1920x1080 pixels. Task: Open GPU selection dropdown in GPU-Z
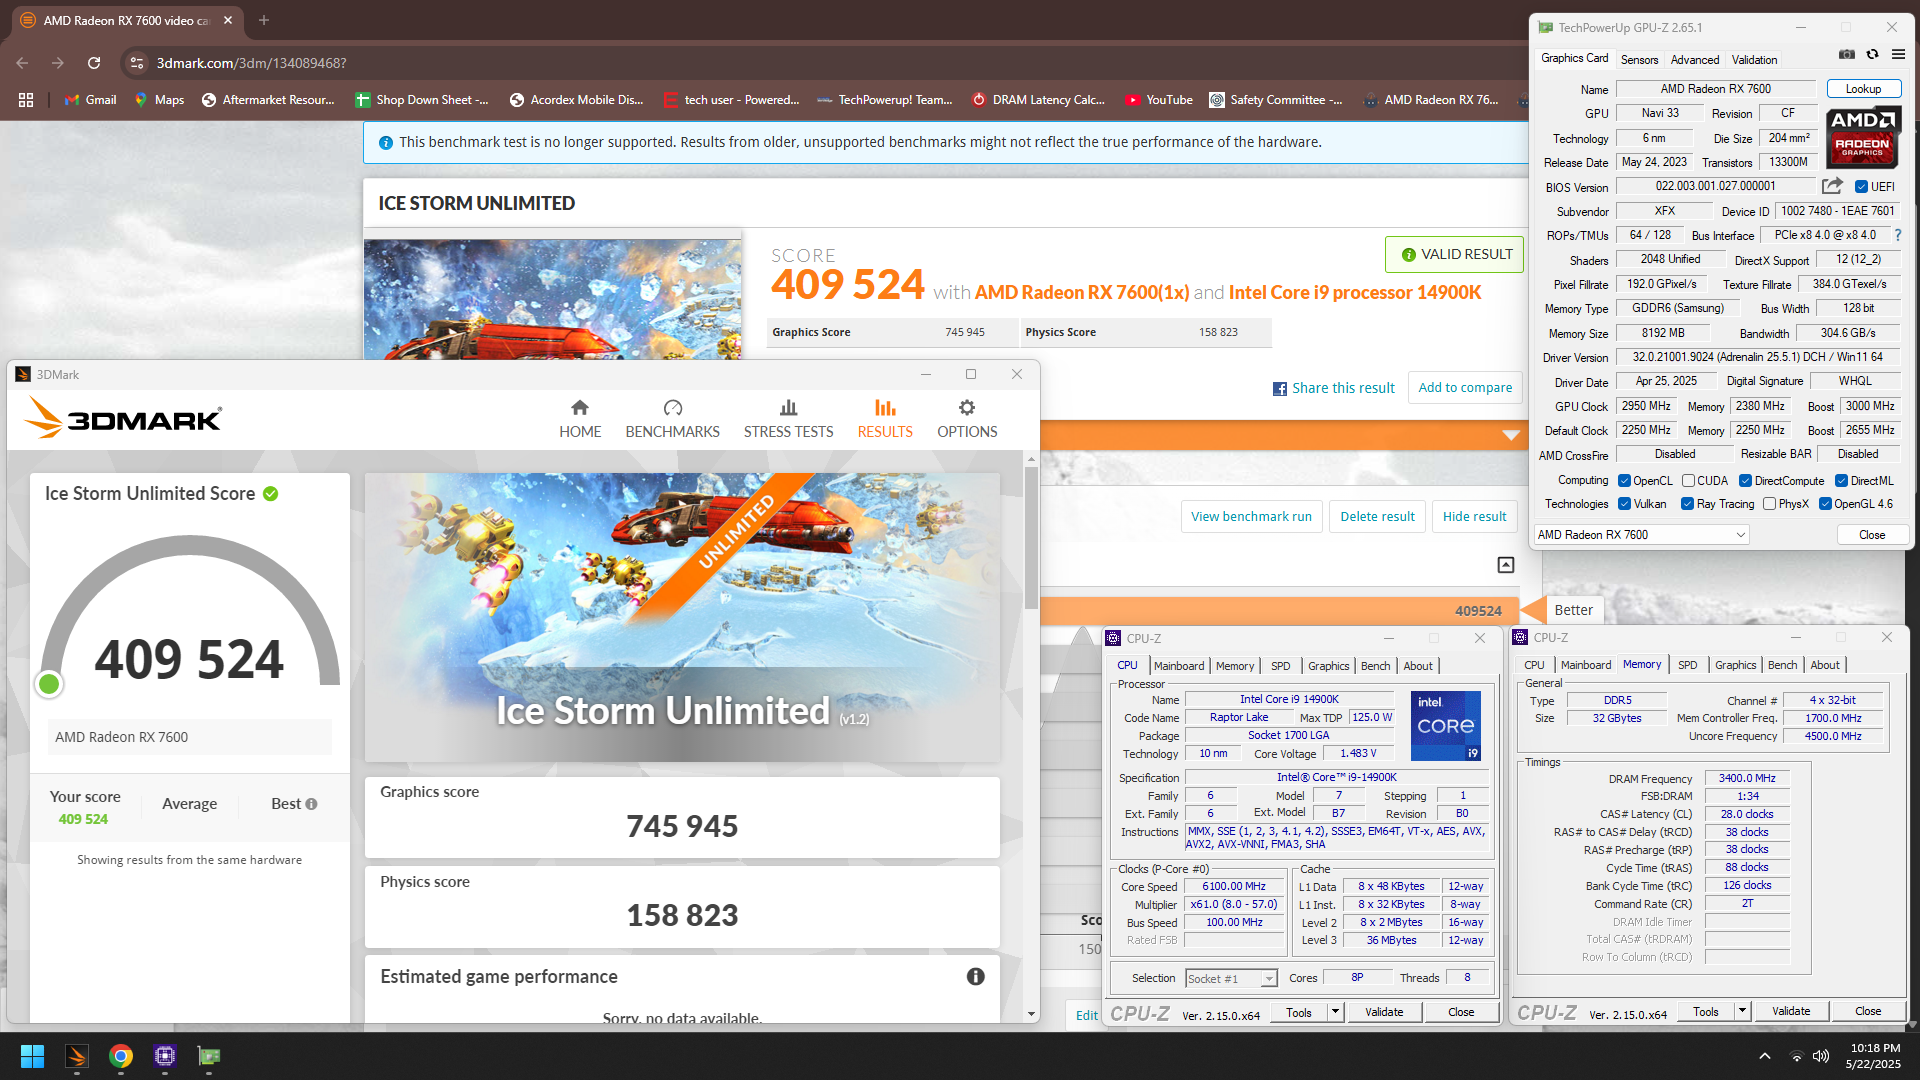1641,535
